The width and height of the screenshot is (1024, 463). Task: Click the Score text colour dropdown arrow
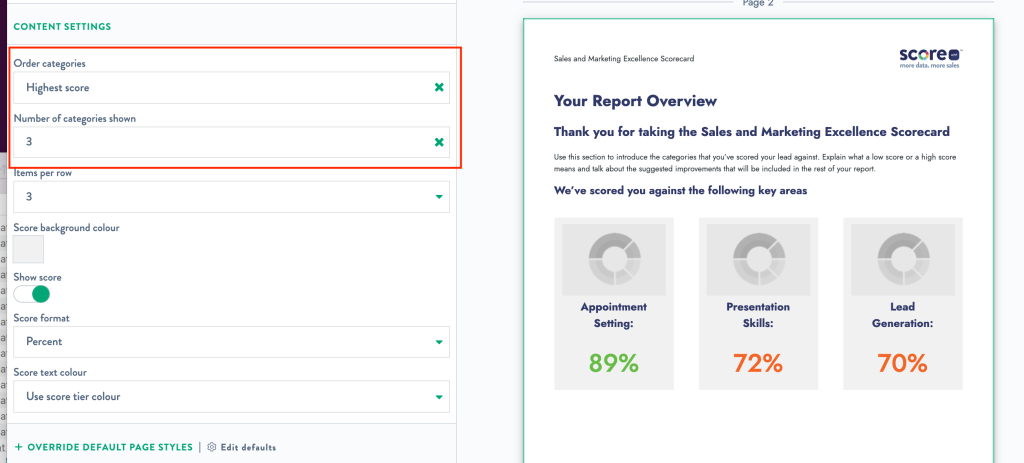(x=439, y=397)
